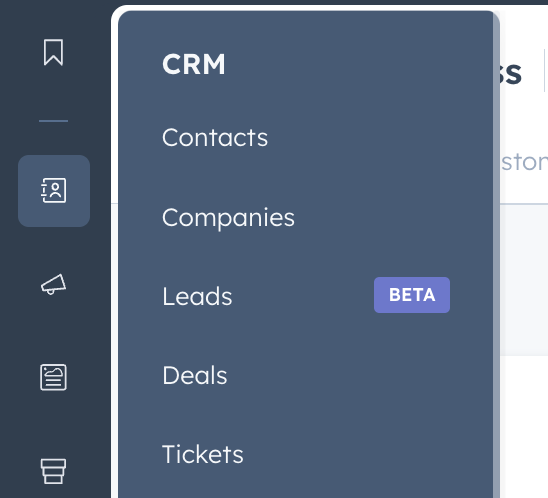Viewport: 548px width, 498px height.
Task: Click the white content area at lower right
Action: (x=524, y=426)
